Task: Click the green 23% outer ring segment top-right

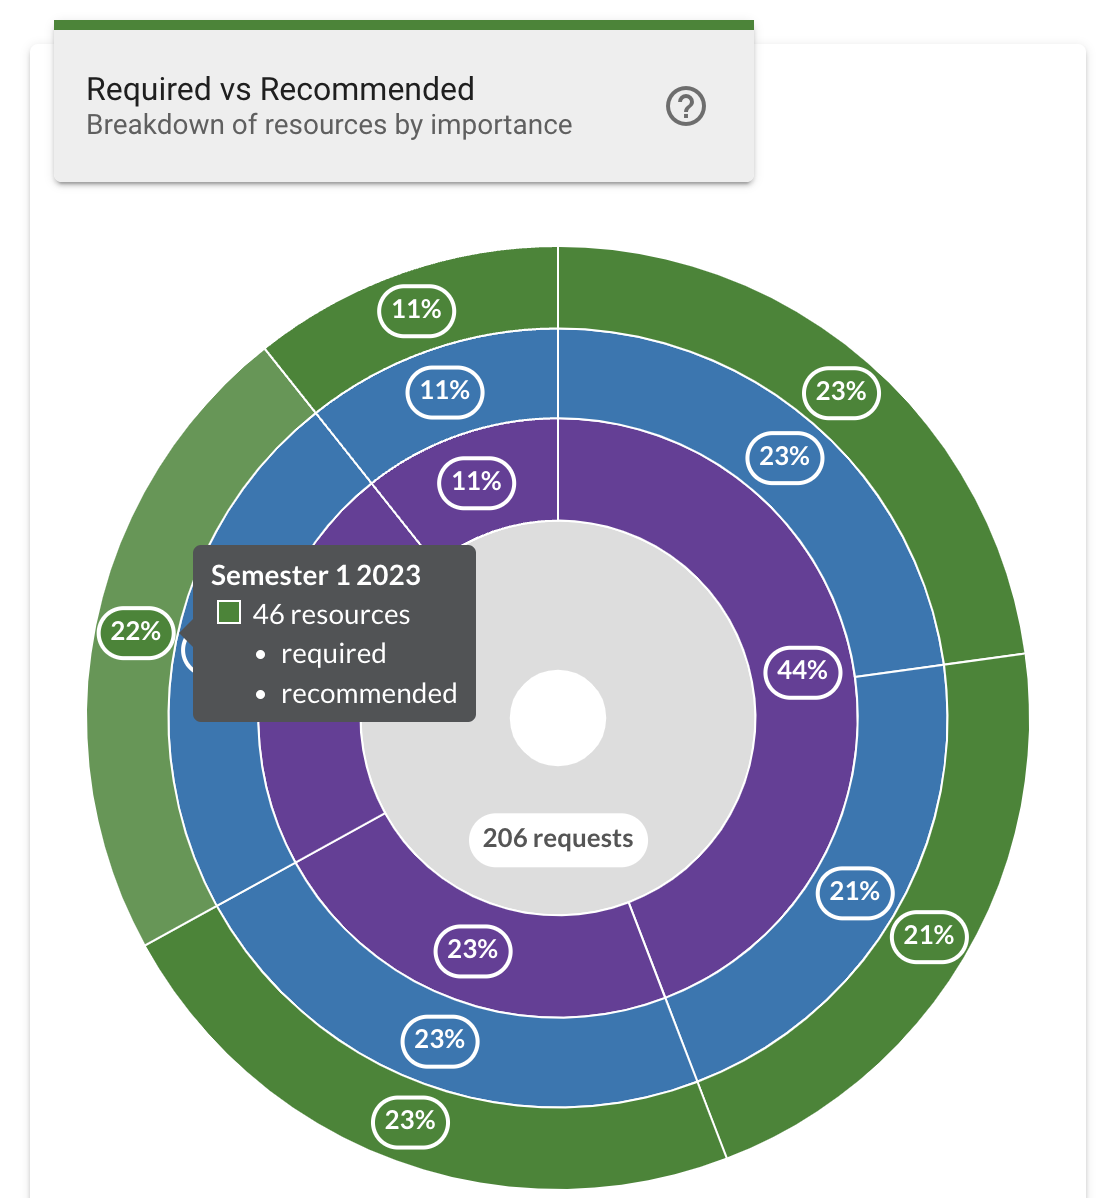Action: (x=841, y=393)
